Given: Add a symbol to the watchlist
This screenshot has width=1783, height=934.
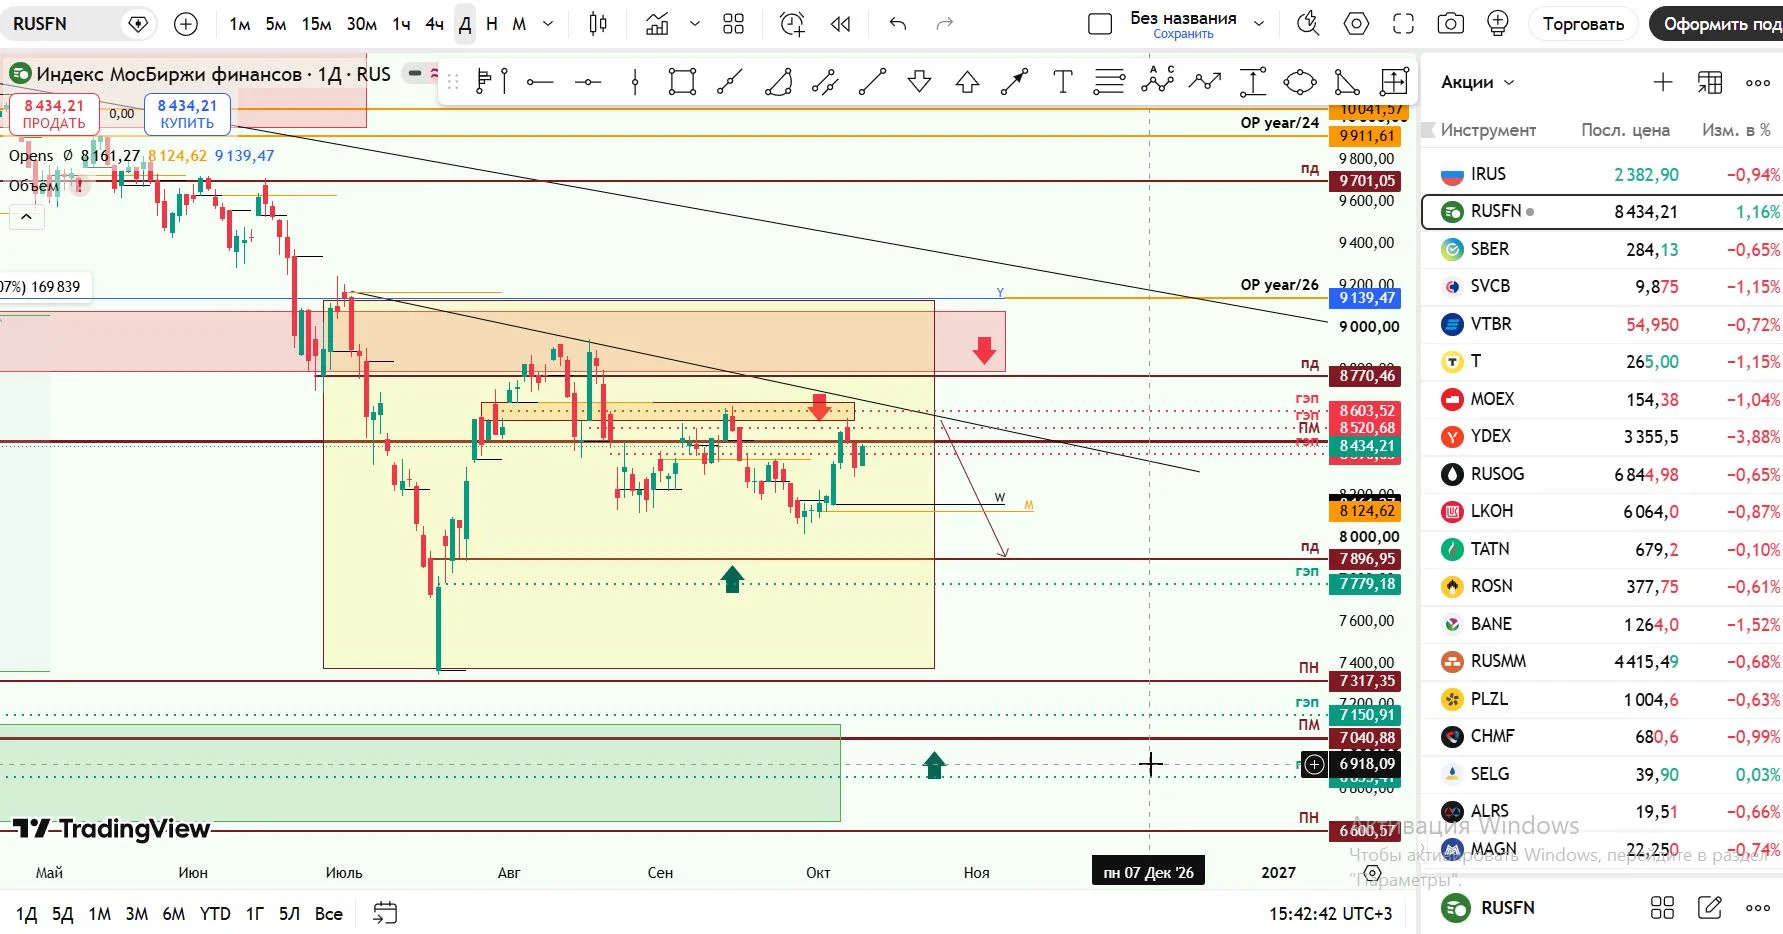Looking at the screenshot, I should click(1662, 82).
